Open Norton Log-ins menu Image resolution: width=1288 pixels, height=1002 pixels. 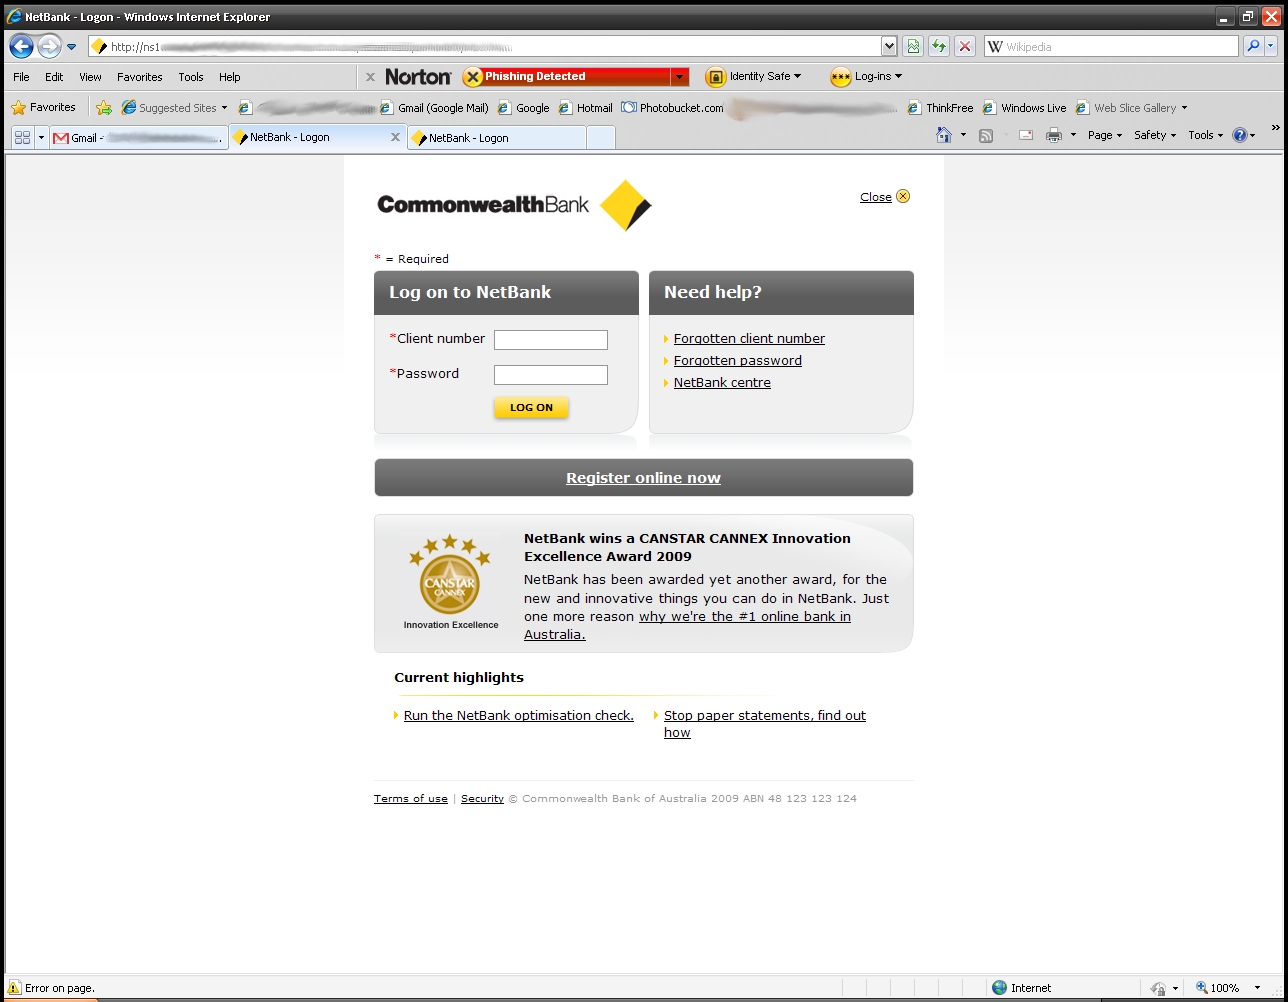[866, 77]
